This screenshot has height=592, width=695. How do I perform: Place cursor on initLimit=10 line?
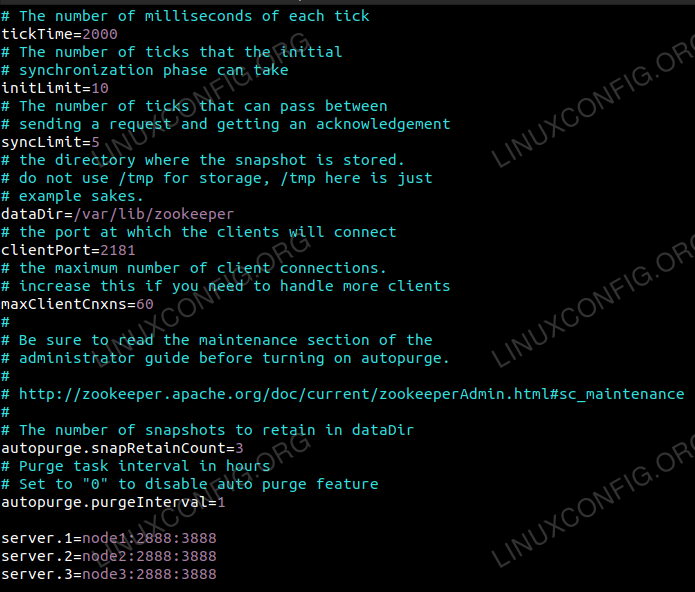(x=54, y=88)
